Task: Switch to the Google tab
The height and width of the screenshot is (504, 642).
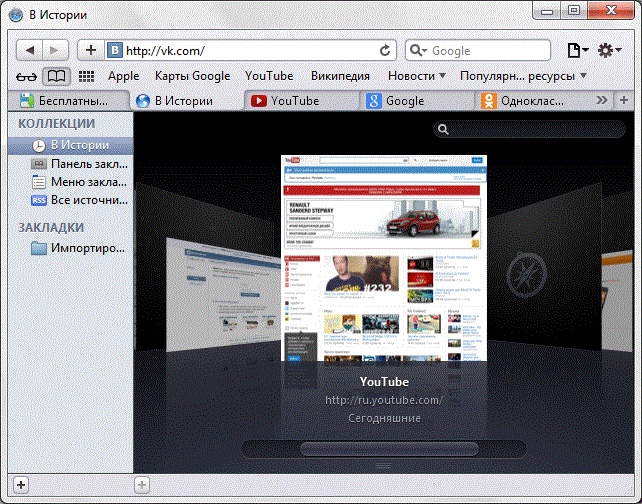Action: tap(417, 101)
